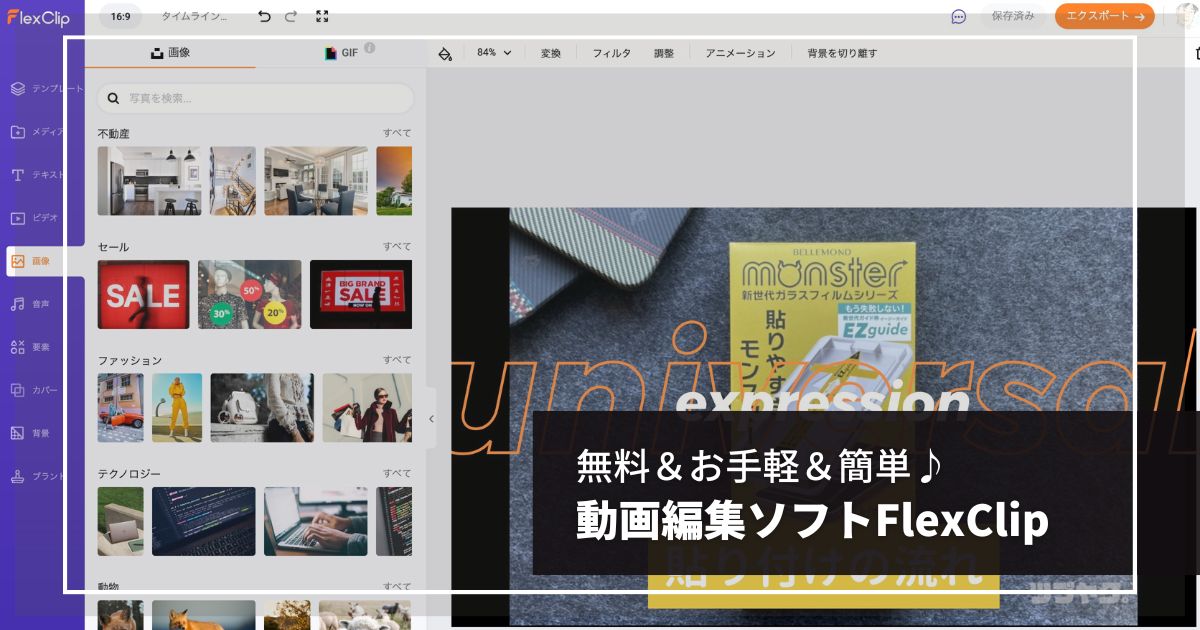Viewport: 1200px width, 630px height.
Task: Open 調整 in the image toolbar
Action: [664, 53]
